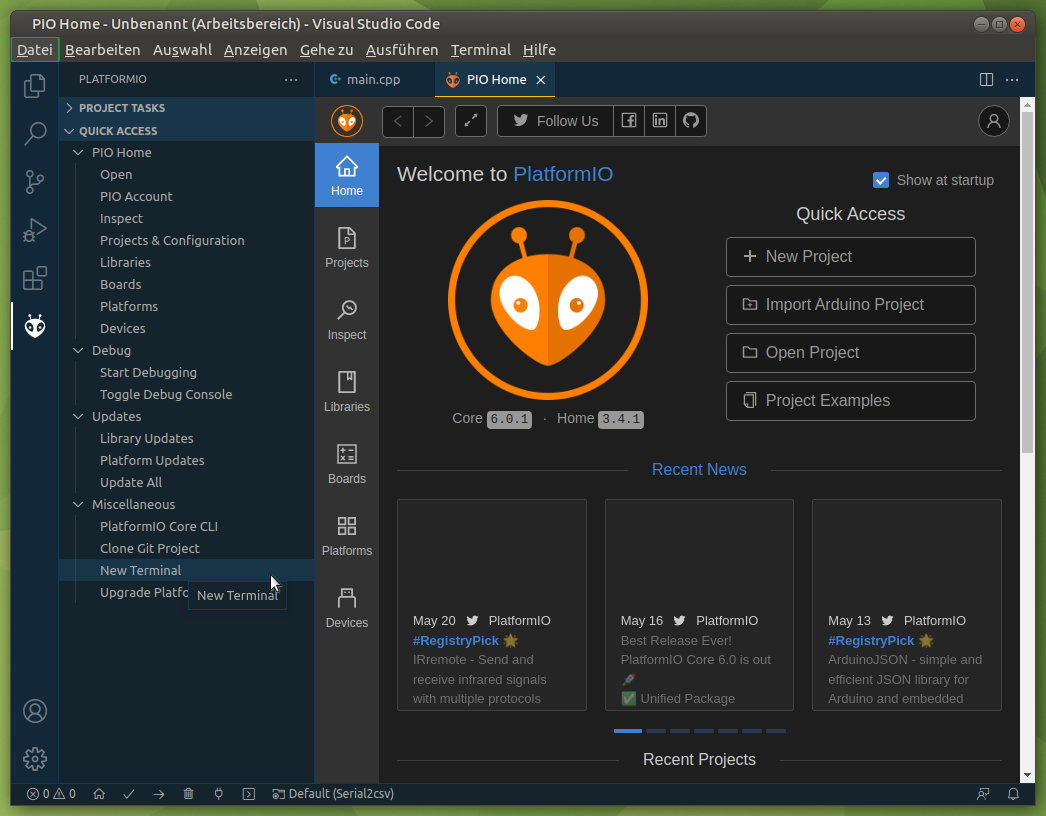1046x816 pixels.
Task: Click the Default (Serial2csv) environment switcher
Action: pyautogui.click(x=333, y=794)
